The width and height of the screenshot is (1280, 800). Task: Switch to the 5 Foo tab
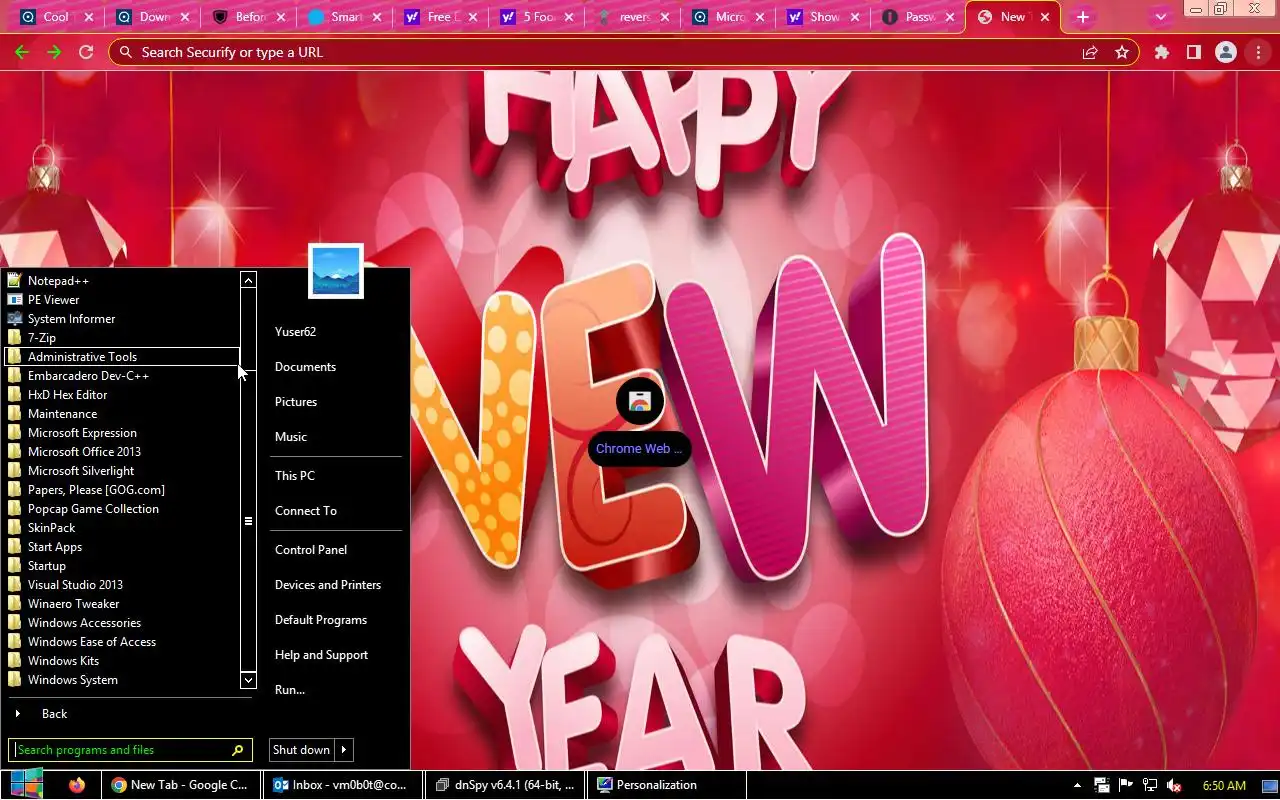(537, 17)
